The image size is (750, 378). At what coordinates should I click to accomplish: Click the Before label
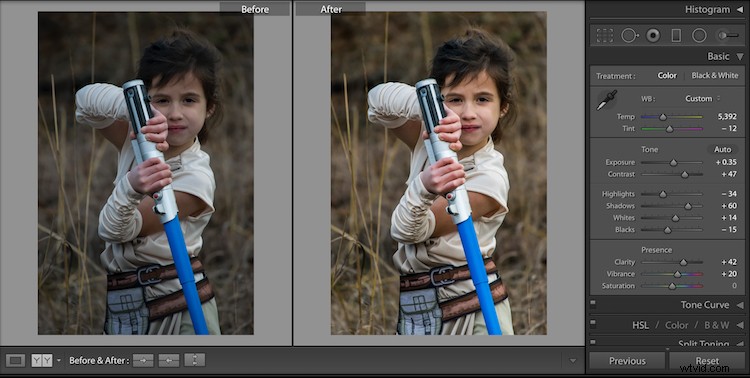coord(254,9)
